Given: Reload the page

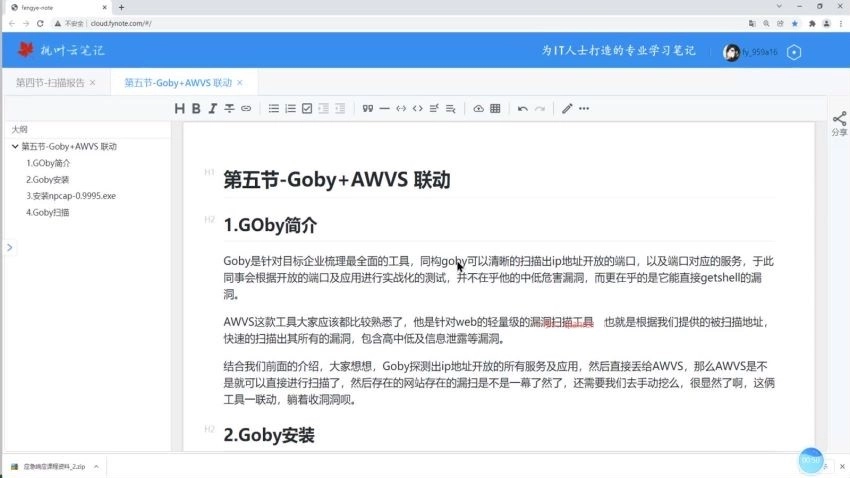Looking at the screenshot, I should [40, 23].
